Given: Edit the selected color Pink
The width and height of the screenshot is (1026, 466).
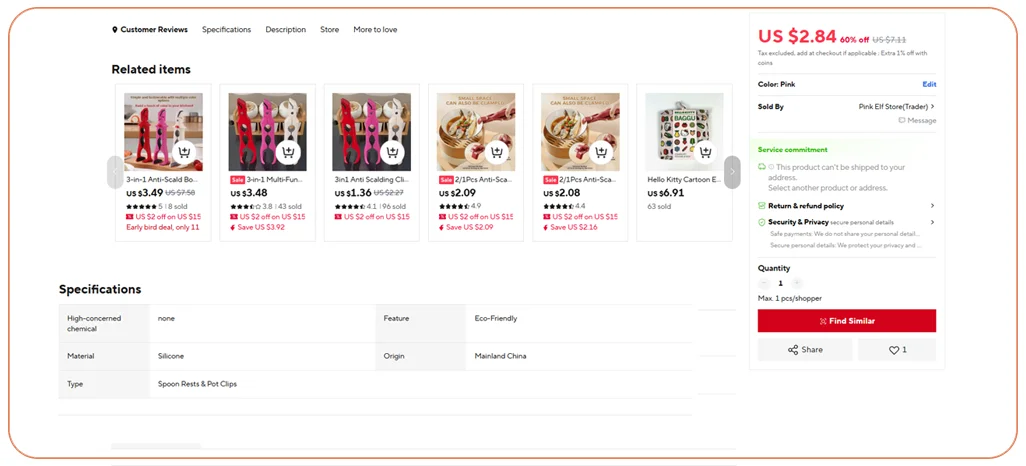Looking at the screenshot, I should point(929,84).
